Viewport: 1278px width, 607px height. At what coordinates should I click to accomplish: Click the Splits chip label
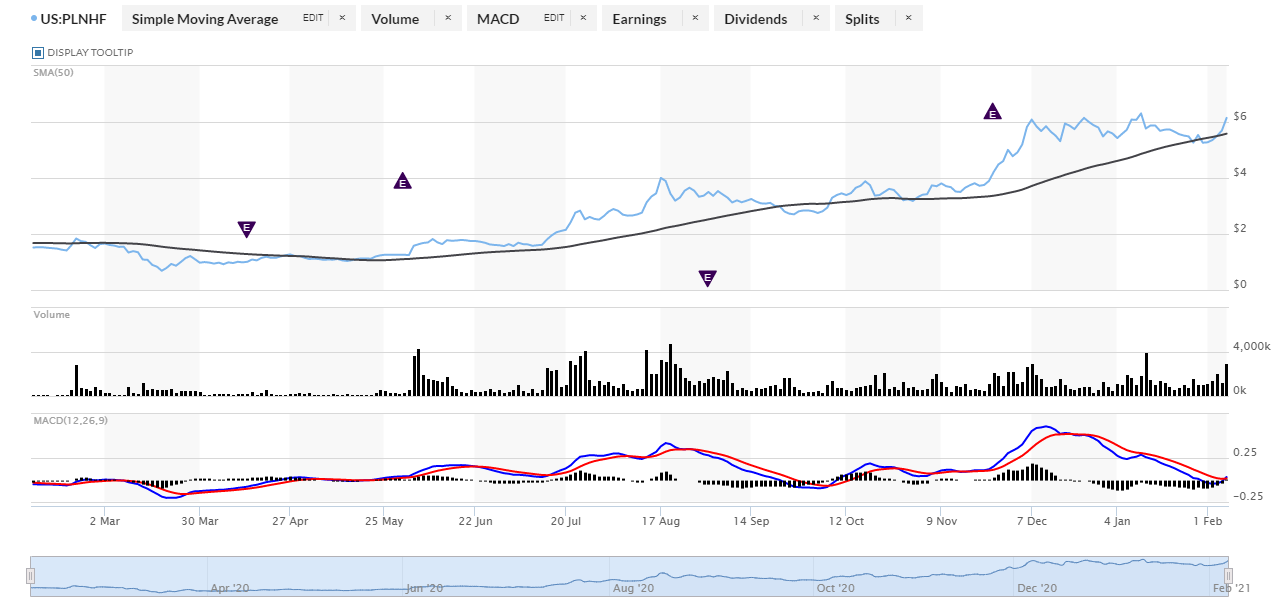[862, 19]
